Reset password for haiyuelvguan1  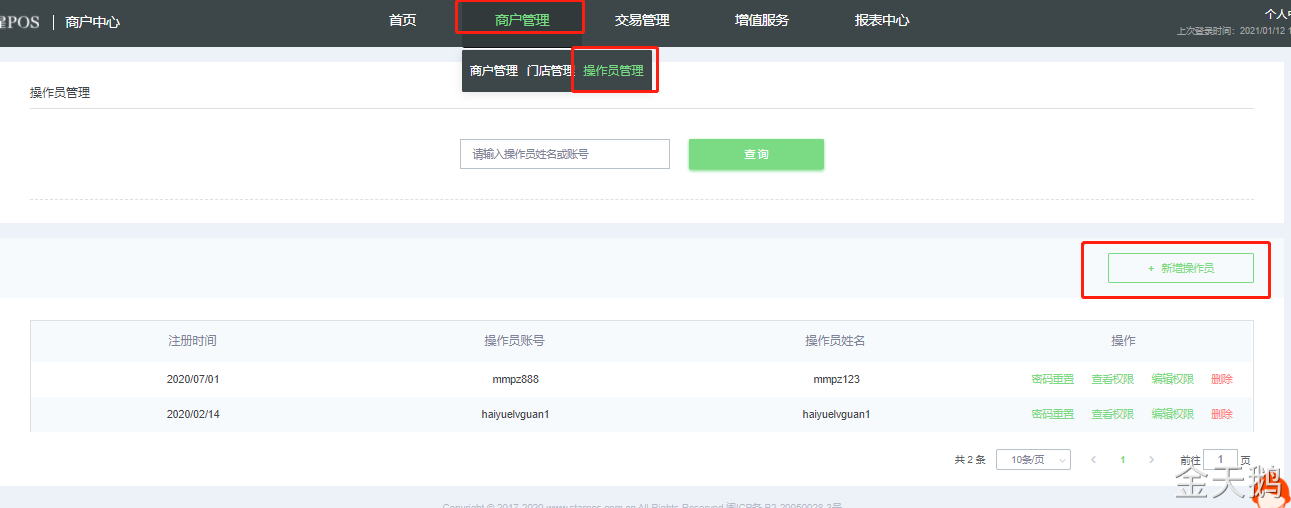[1053, 414]
